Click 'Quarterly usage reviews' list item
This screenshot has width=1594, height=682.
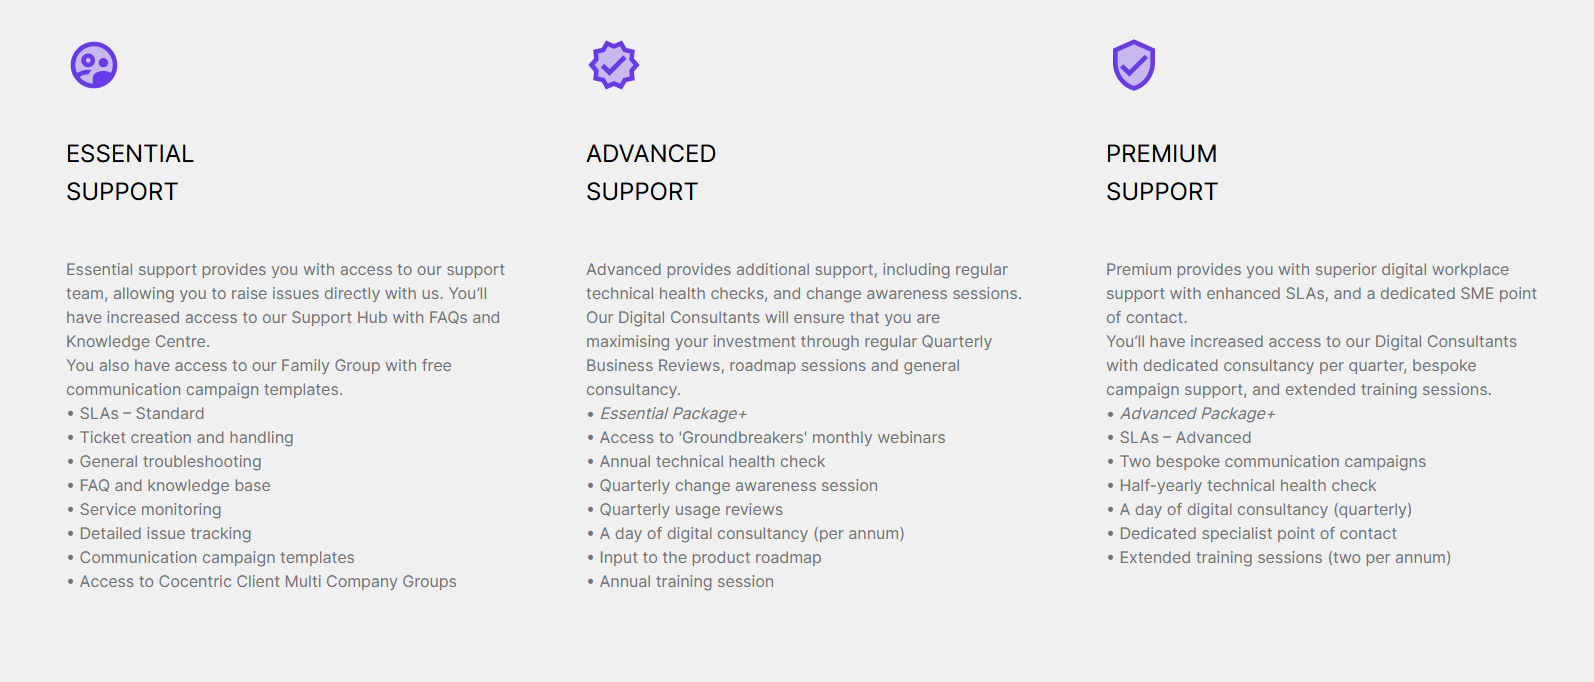[x=685, y=509]
